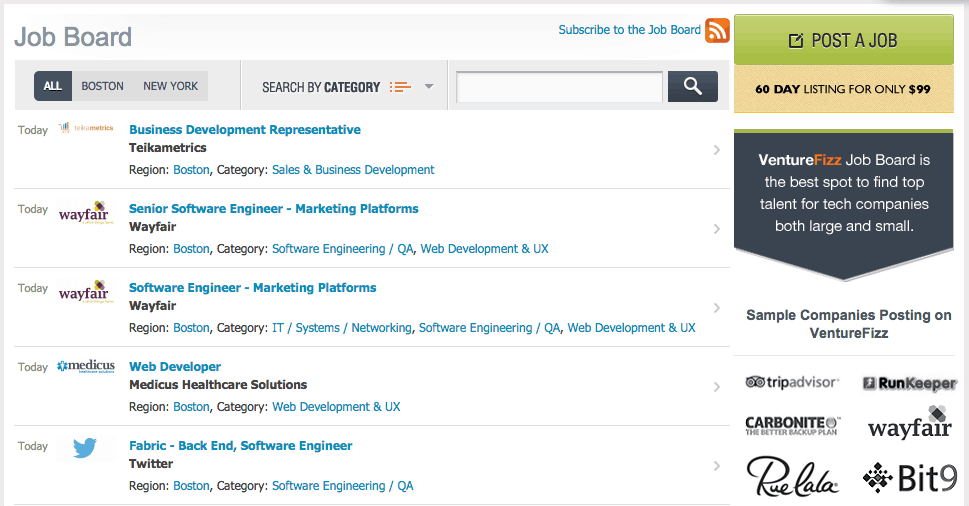Open Business Development Representative job posting
The height and width of the screenshot is (506, 969).
[245, 130]
